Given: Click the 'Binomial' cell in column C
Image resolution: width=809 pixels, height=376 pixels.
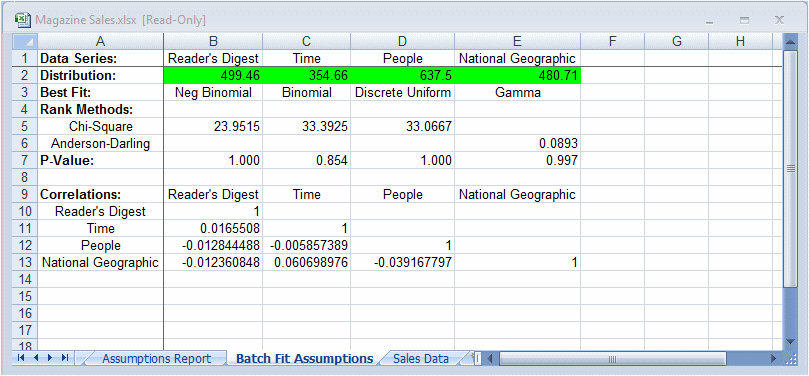Looking at the screenshot, I should [306, 93].
